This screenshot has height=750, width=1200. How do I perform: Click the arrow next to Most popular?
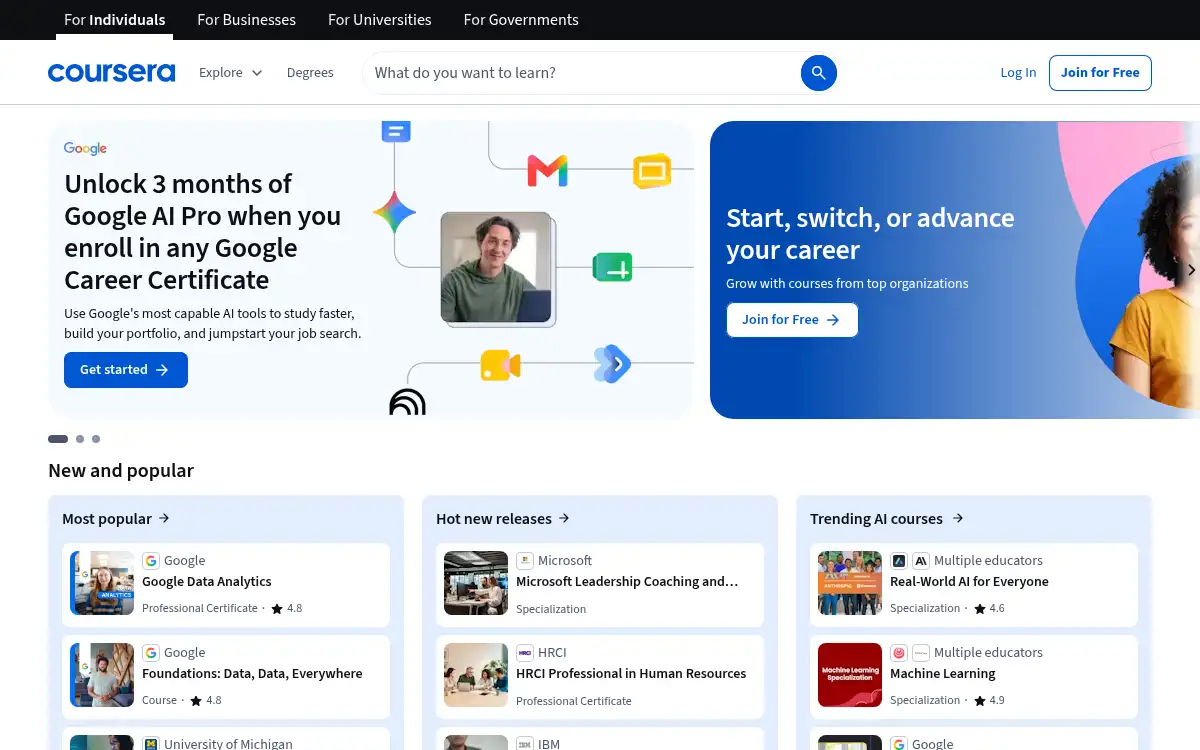coord(164,518)
